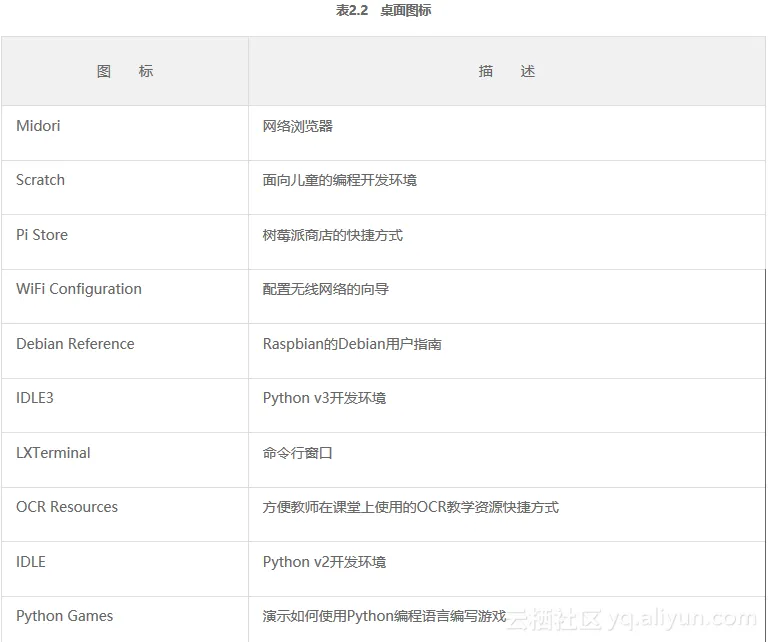Screen dimensions: 768x642
Task: Click the '描 述' column header
Action: click(507, 71)
